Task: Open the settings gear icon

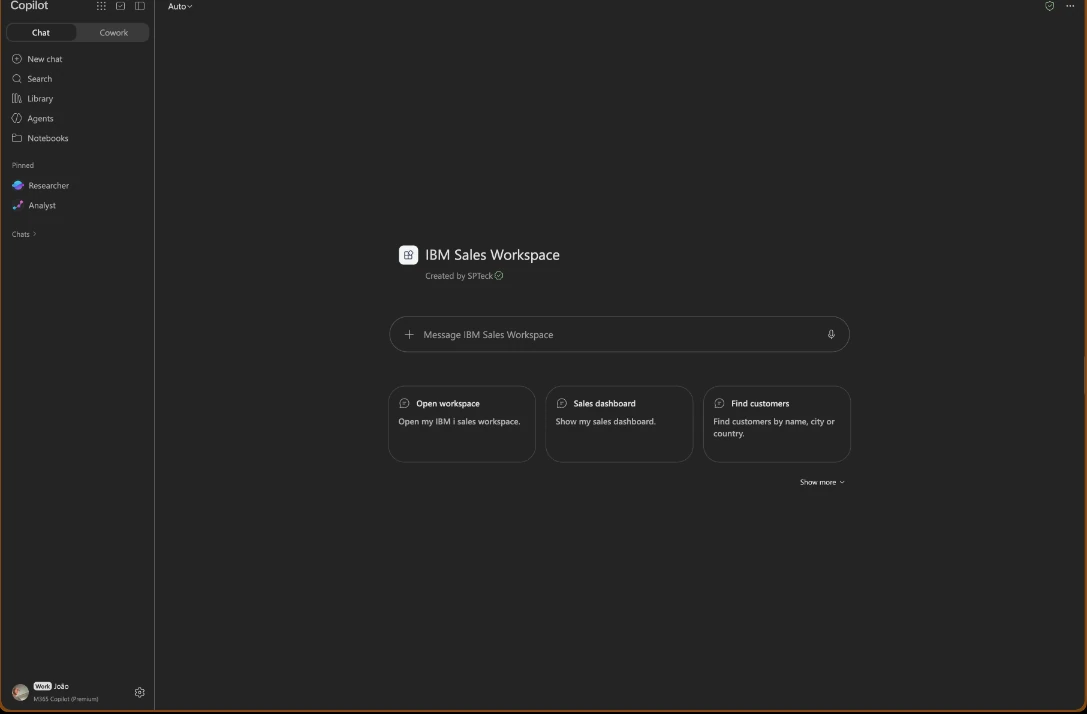Action: pos(139,693)
